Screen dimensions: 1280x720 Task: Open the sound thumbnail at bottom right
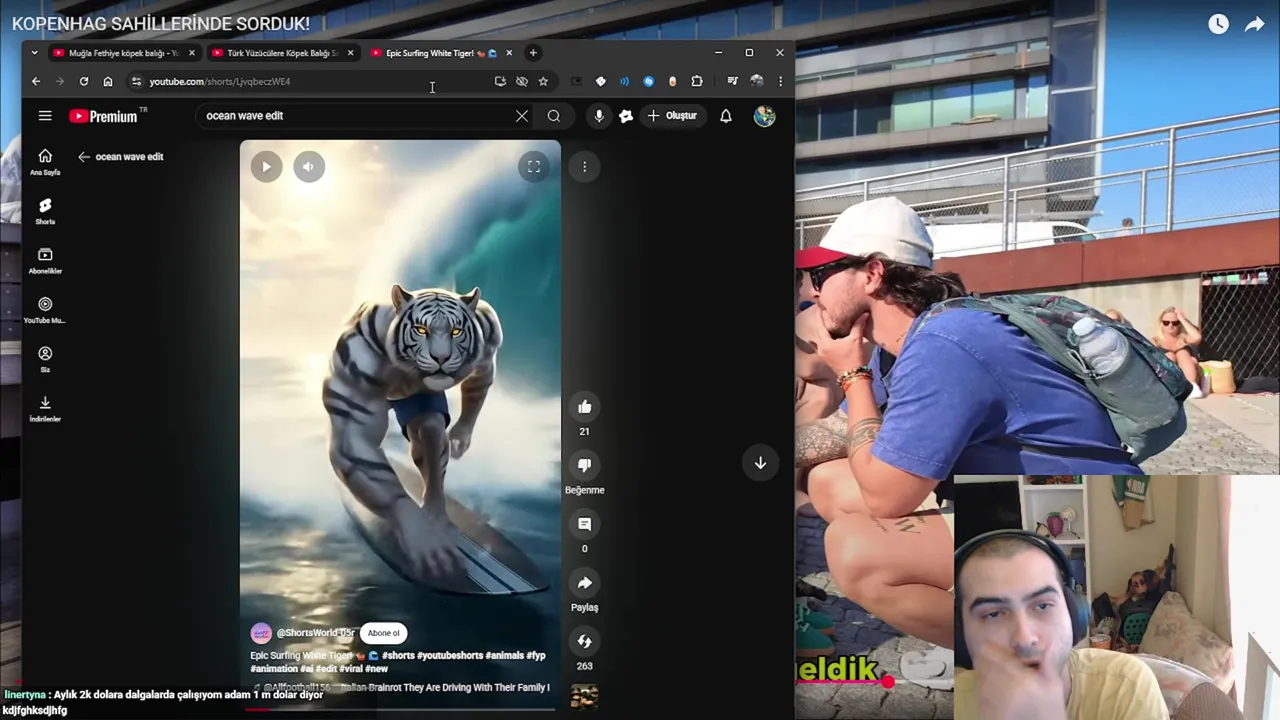[x=584, y=697]
